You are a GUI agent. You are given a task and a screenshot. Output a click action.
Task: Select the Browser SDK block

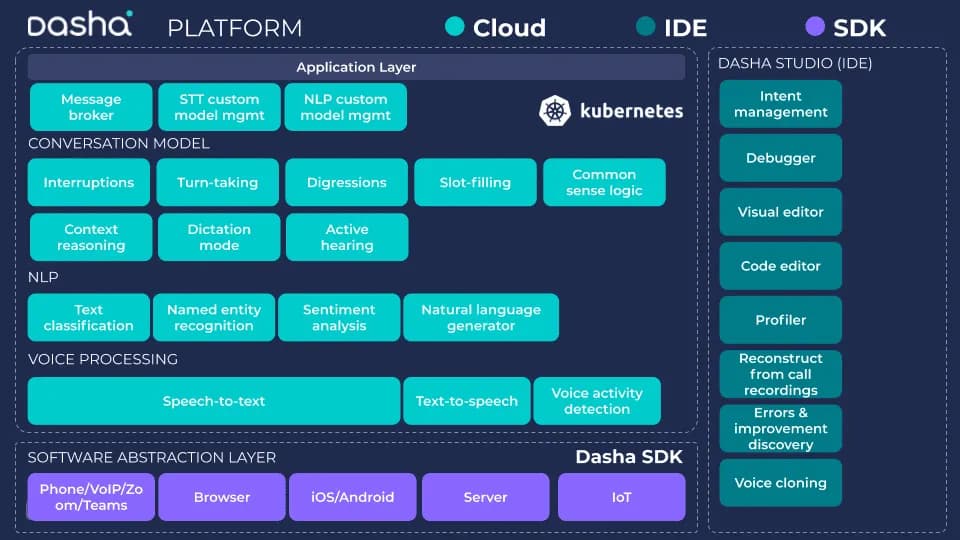pyautogui.click(x=222, y=497)
